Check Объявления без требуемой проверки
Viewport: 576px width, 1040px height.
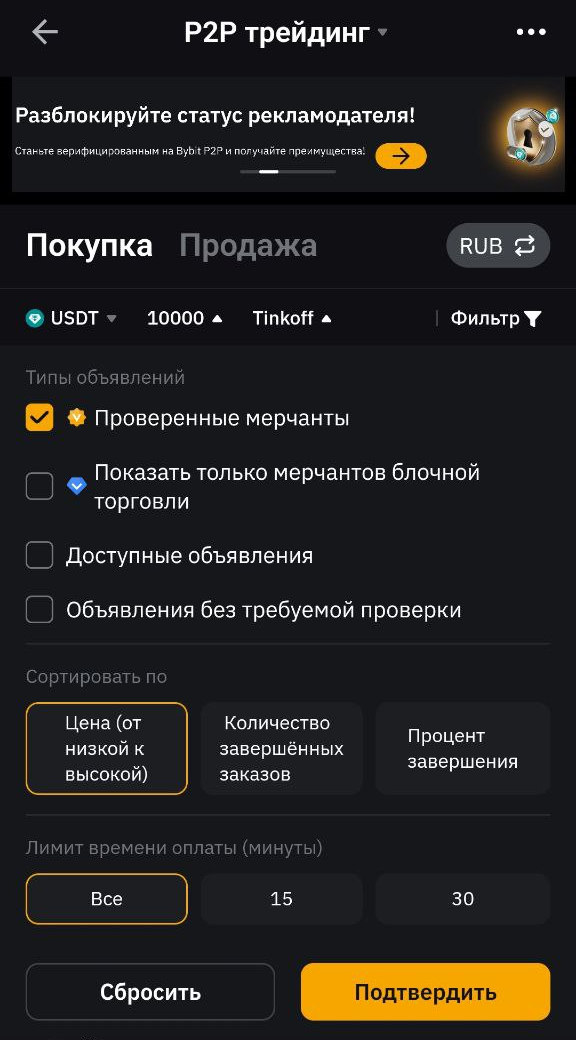(x=39, y=609)
